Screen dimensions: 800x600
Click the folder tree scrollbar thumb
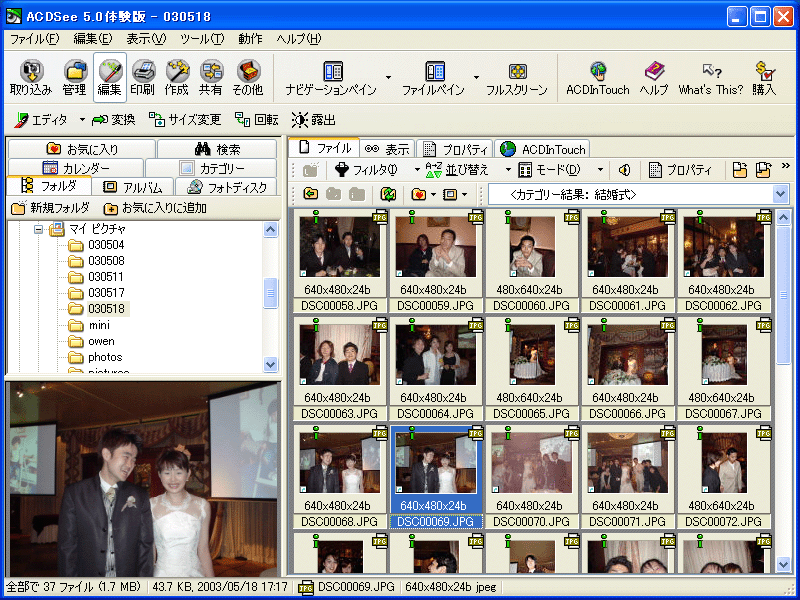click(x=270, y=293)
